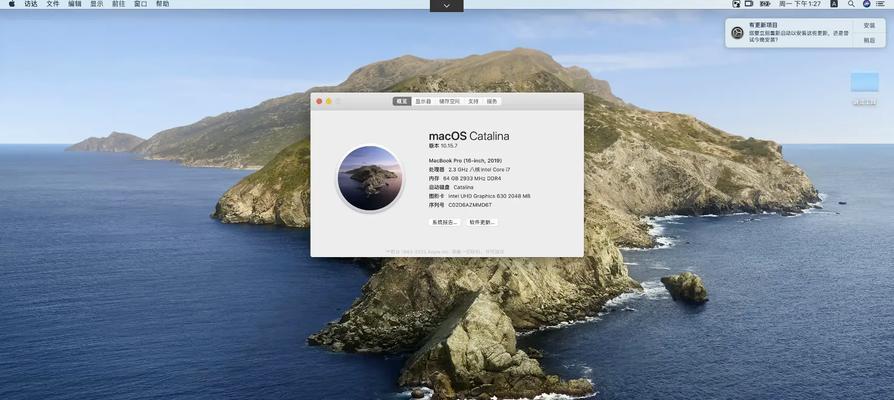Click the Intel UHD Graphics 630 text
894x400 pixels.
489,196
